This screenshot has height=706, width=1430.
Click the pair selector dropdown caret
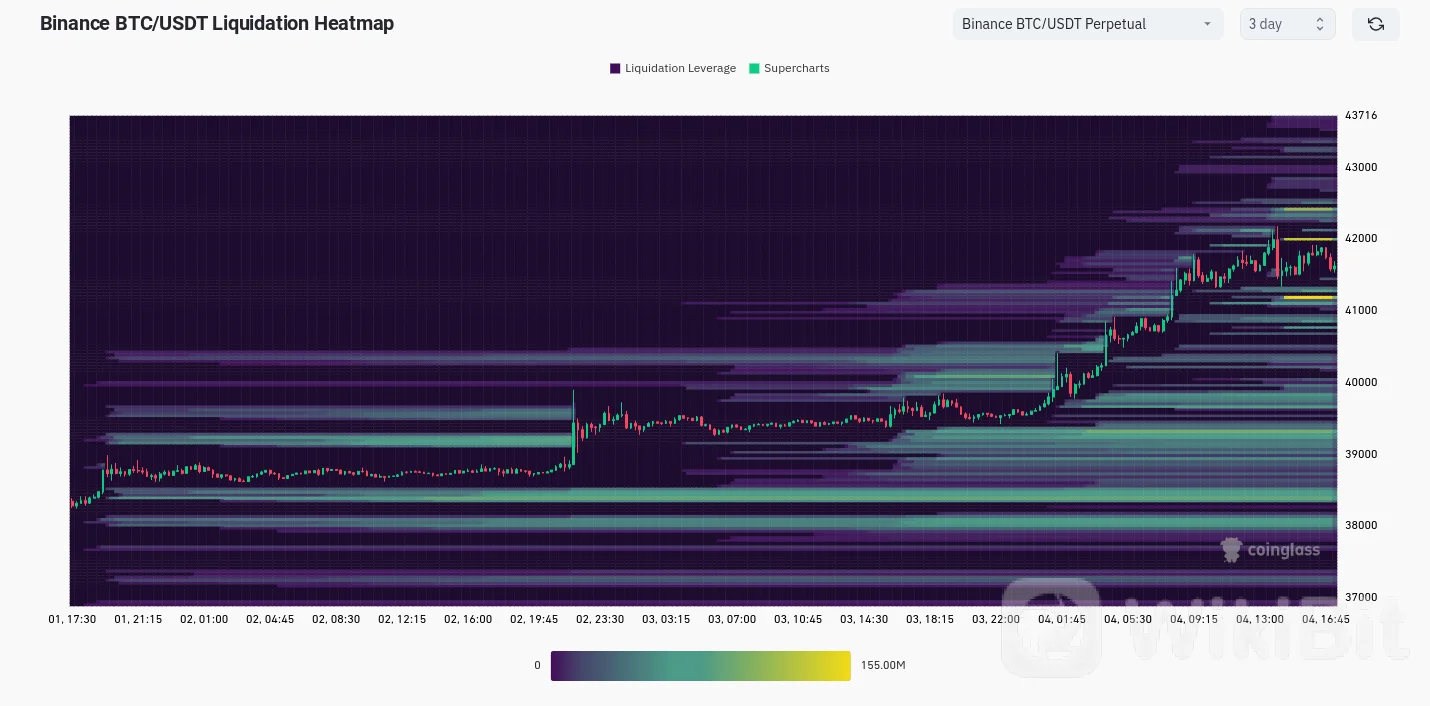click(x=1207, y=24)
